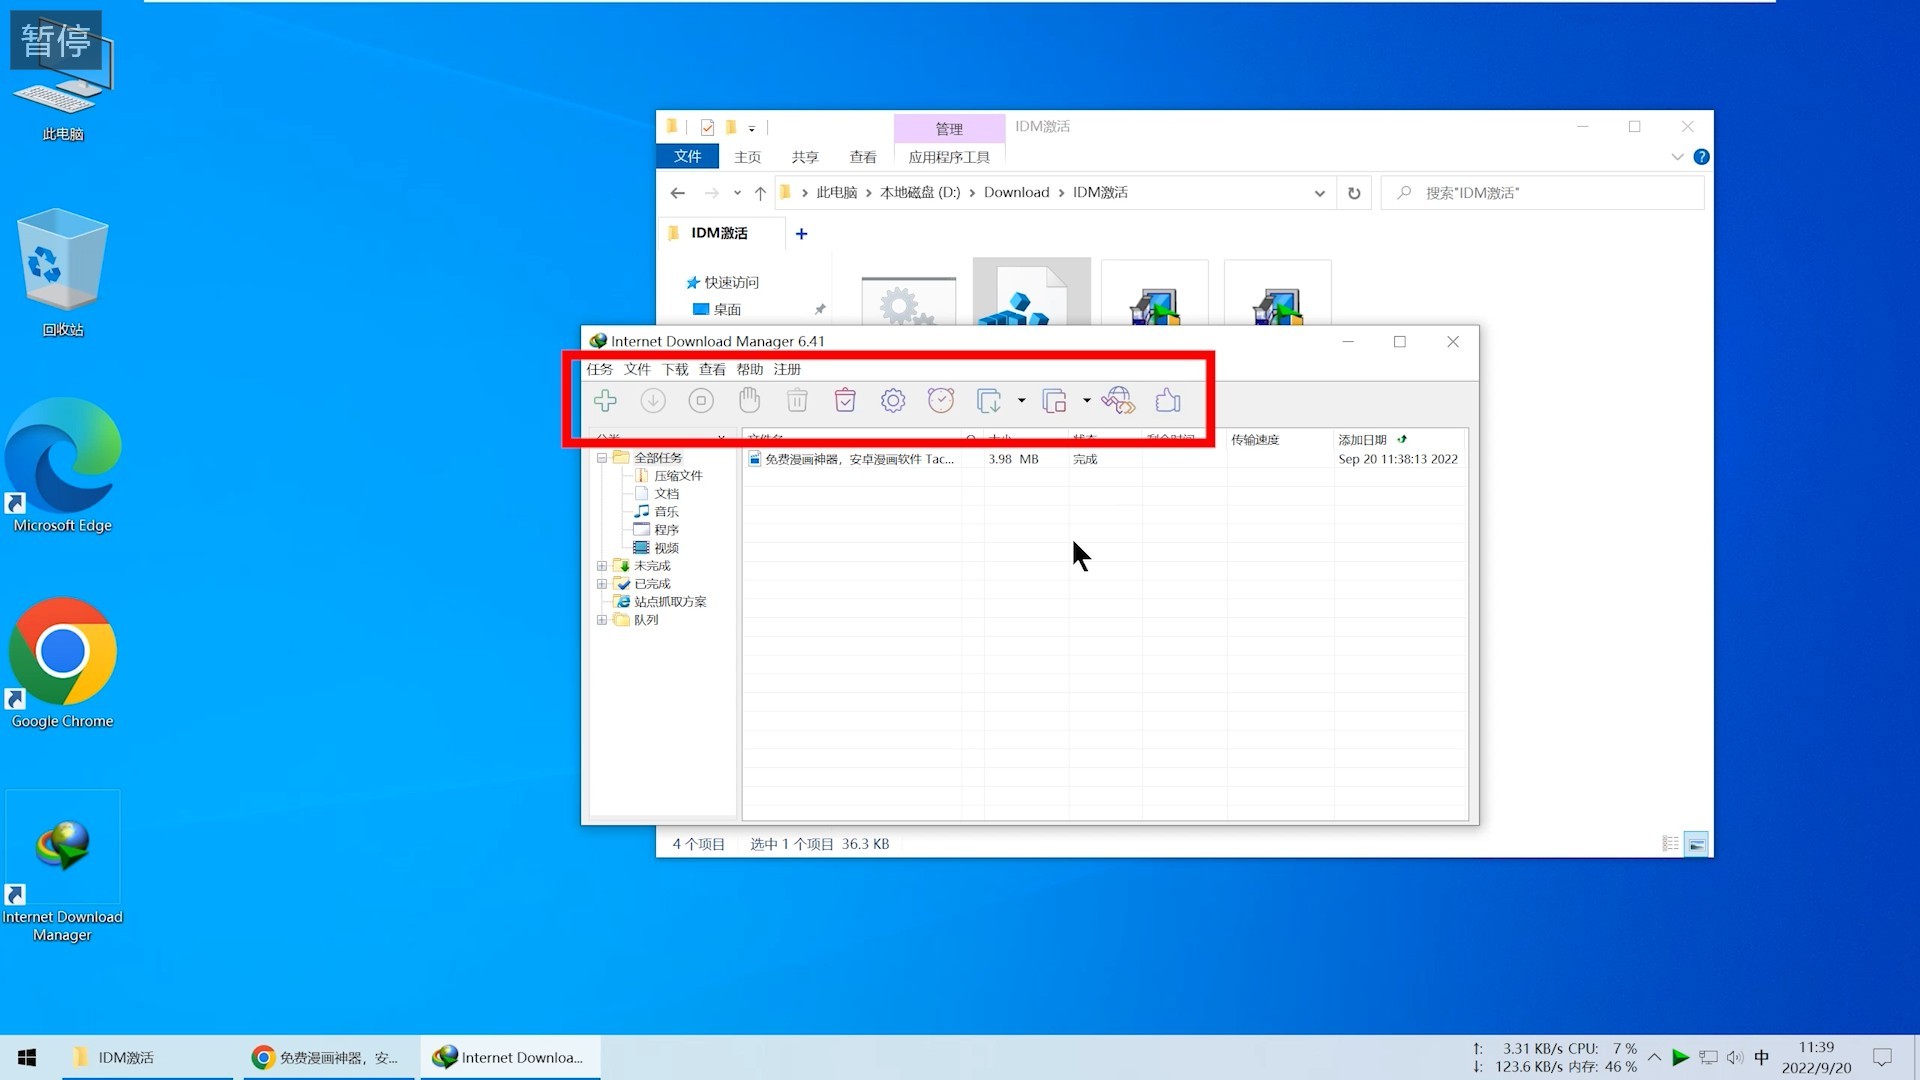Open the 下载 menu in IDM
The height and width of the screenshot is (1080, 1920).
675,369
